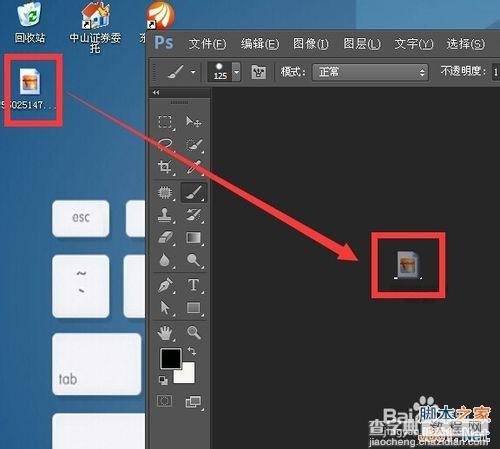Select the 回收站 recycle bin desktop icon

[x=30, y=22]
